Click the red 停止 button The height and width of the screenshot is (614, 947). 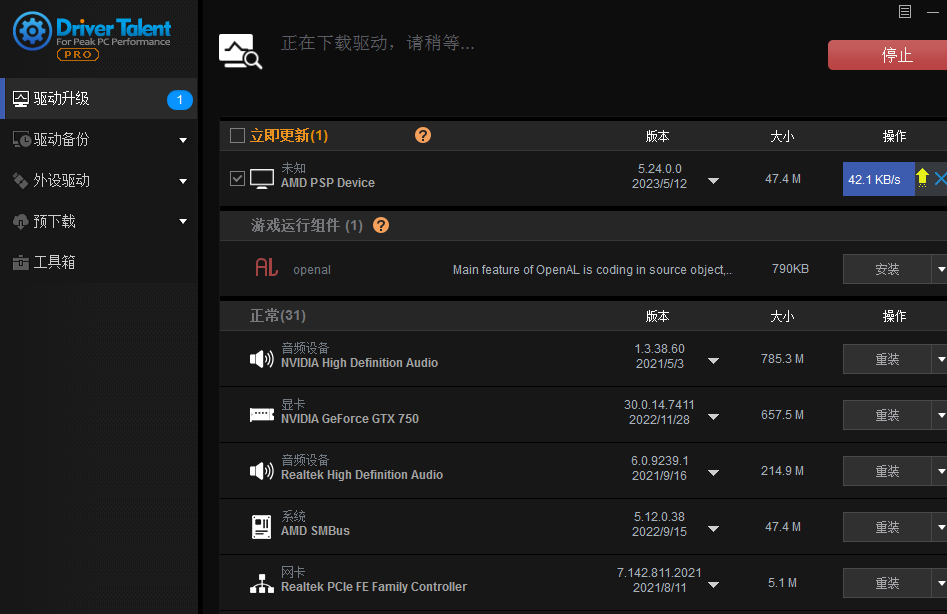[888, 55]
